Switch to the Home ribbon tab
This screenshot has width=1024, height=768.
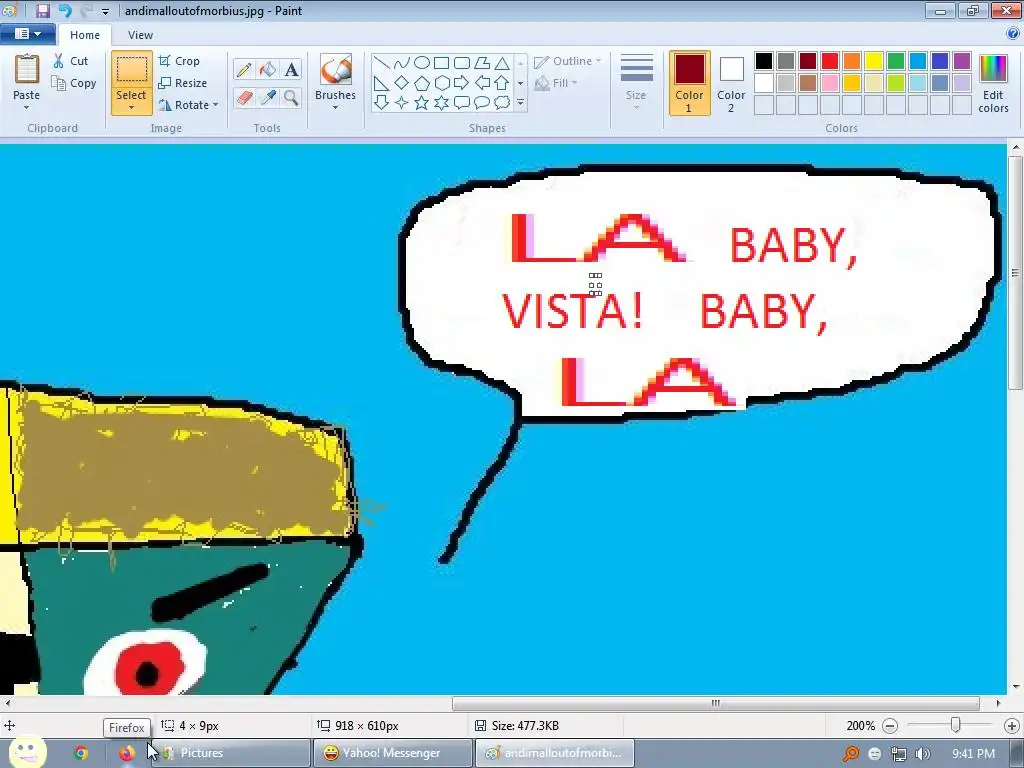(85, 35)
